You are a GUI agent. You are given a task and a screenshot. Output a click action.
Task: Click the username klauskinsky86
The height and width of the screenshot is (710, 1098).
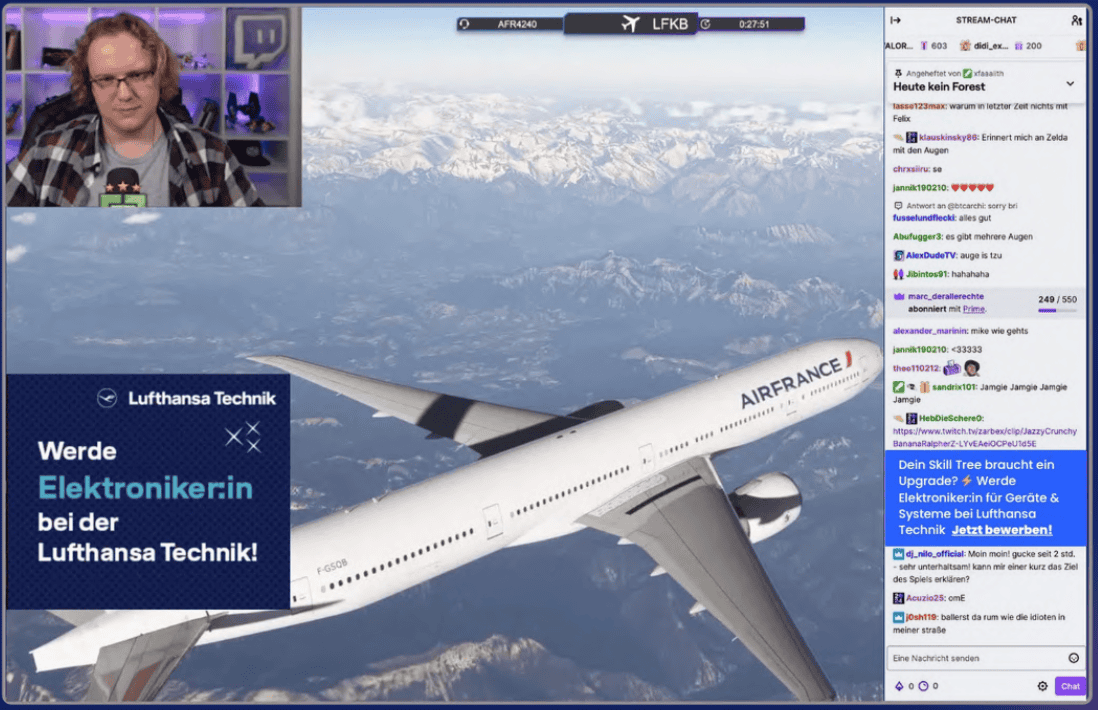(x=947, y=137)
